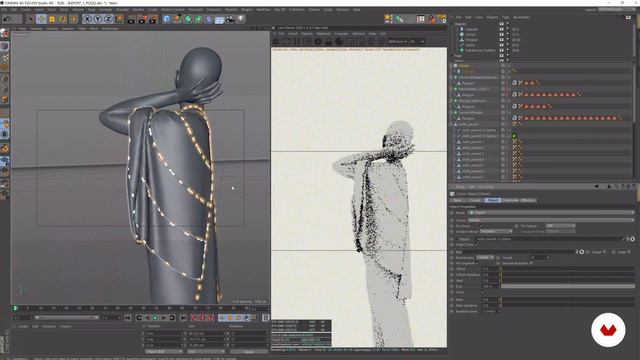Screen dimensions: 640x360
Task: Toggle the Y axis lock
Action: click(98, 19)
